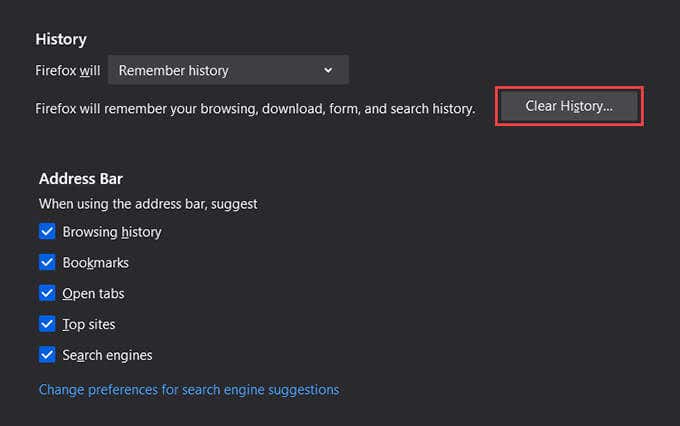Uncheck the Search engines checkbox
This screenshot has height=426, width=680.
tap(47, 355)
